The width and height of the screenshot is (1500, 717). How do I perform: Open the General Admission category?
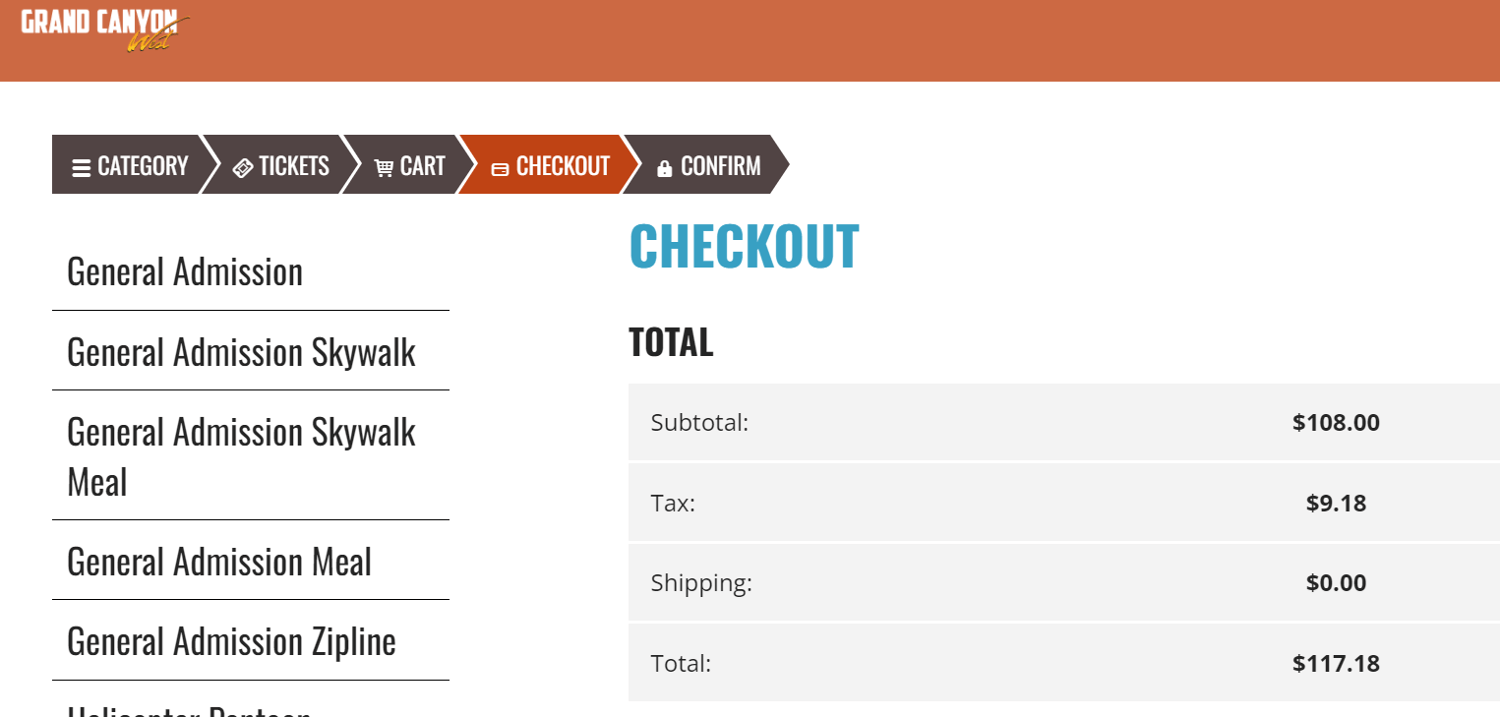click(x=184, y=271)
